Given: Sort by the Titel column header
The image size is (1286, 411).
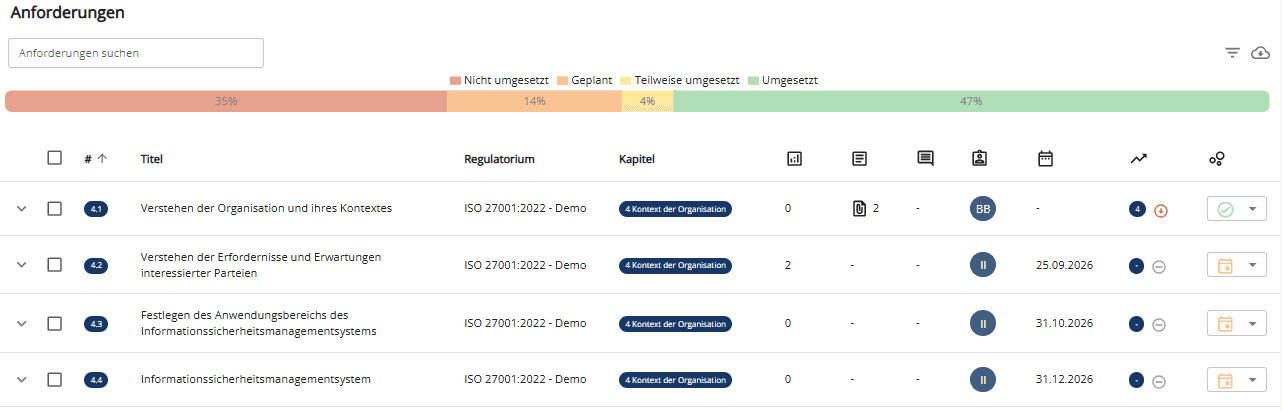Looking at the screenshot, I should pyautogui.click(x=152, y=159).
